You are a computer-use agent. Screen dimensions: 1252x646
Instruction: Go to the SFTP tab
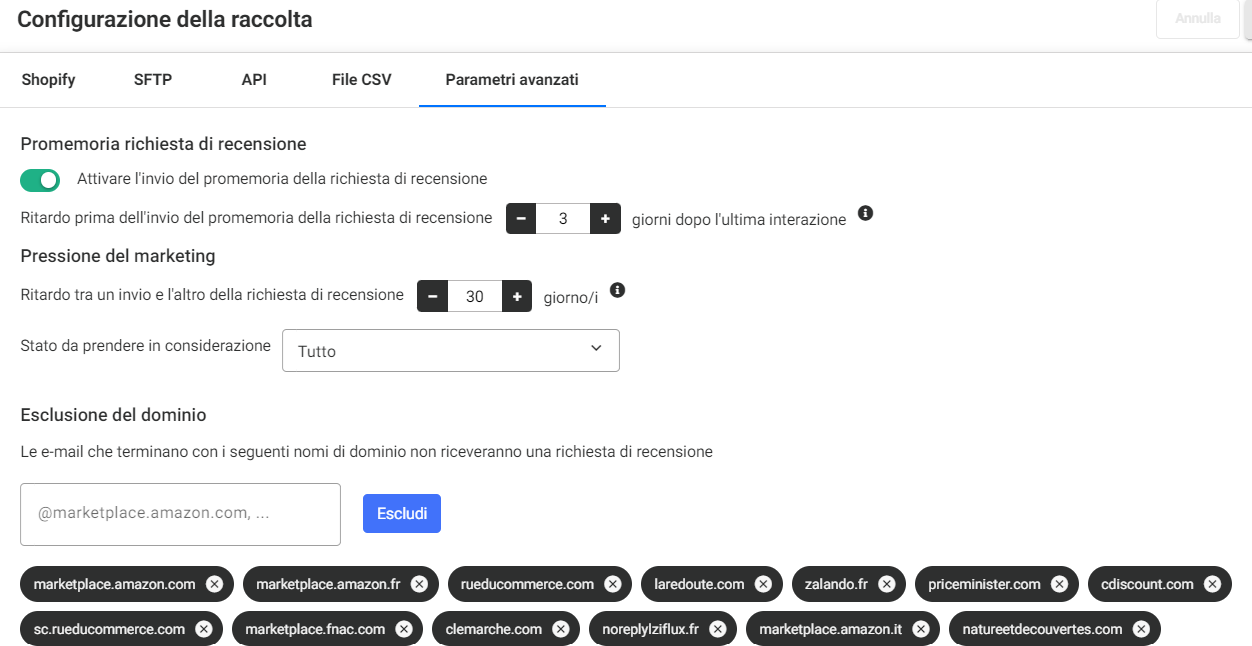pos(153,80)
